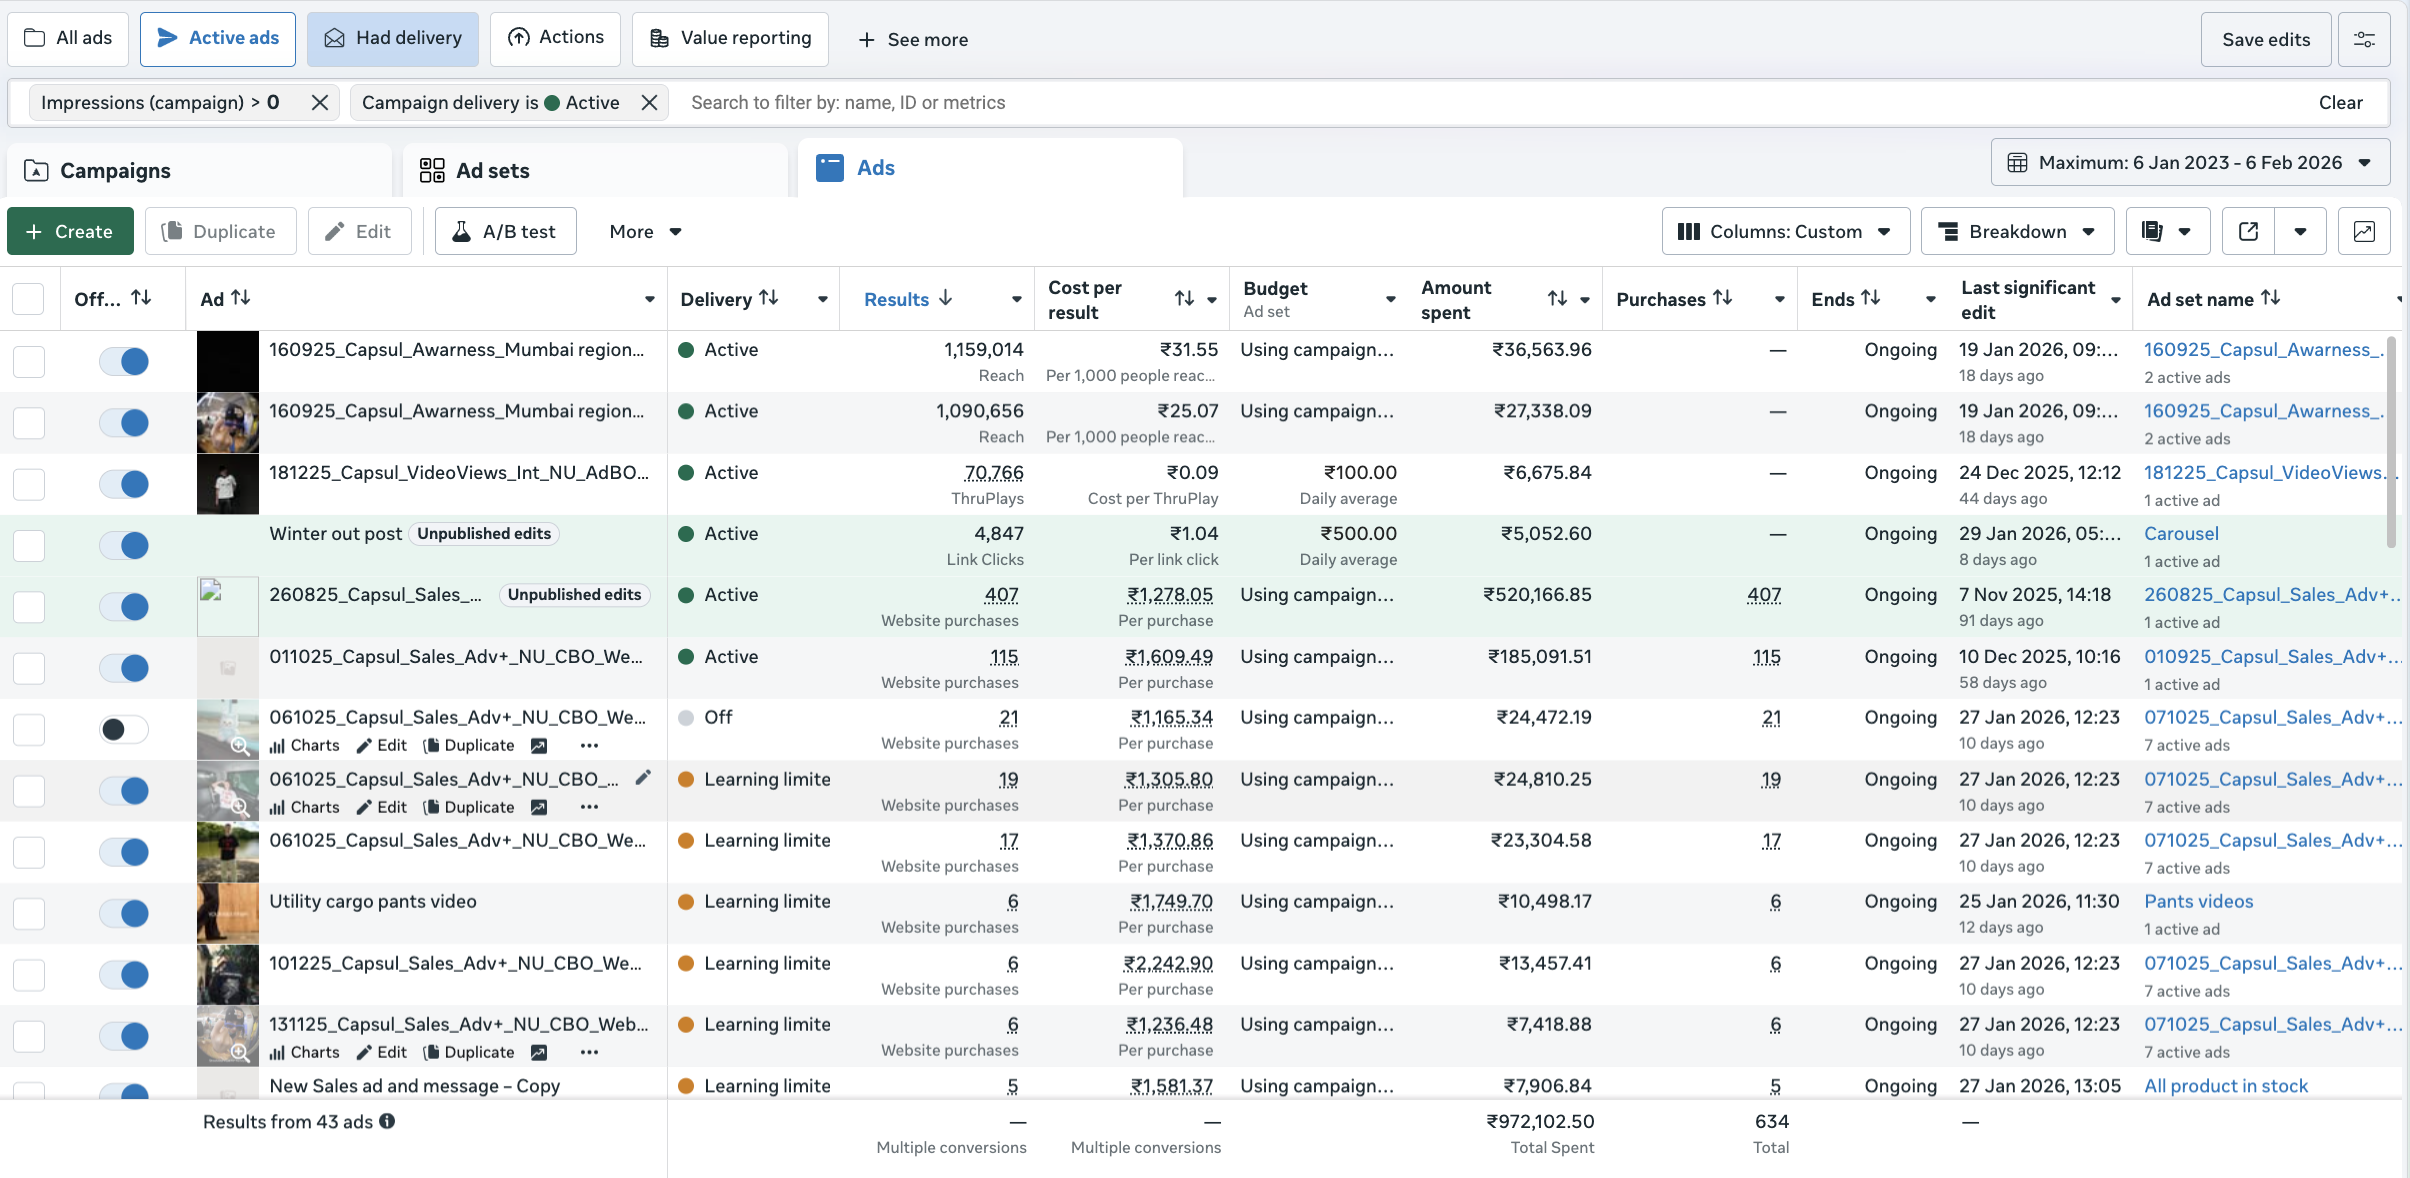Remove the Campaign delivery is Active filter
Image resolution: width=2410 pixels, height=1178 pixels.
(649, 103)
